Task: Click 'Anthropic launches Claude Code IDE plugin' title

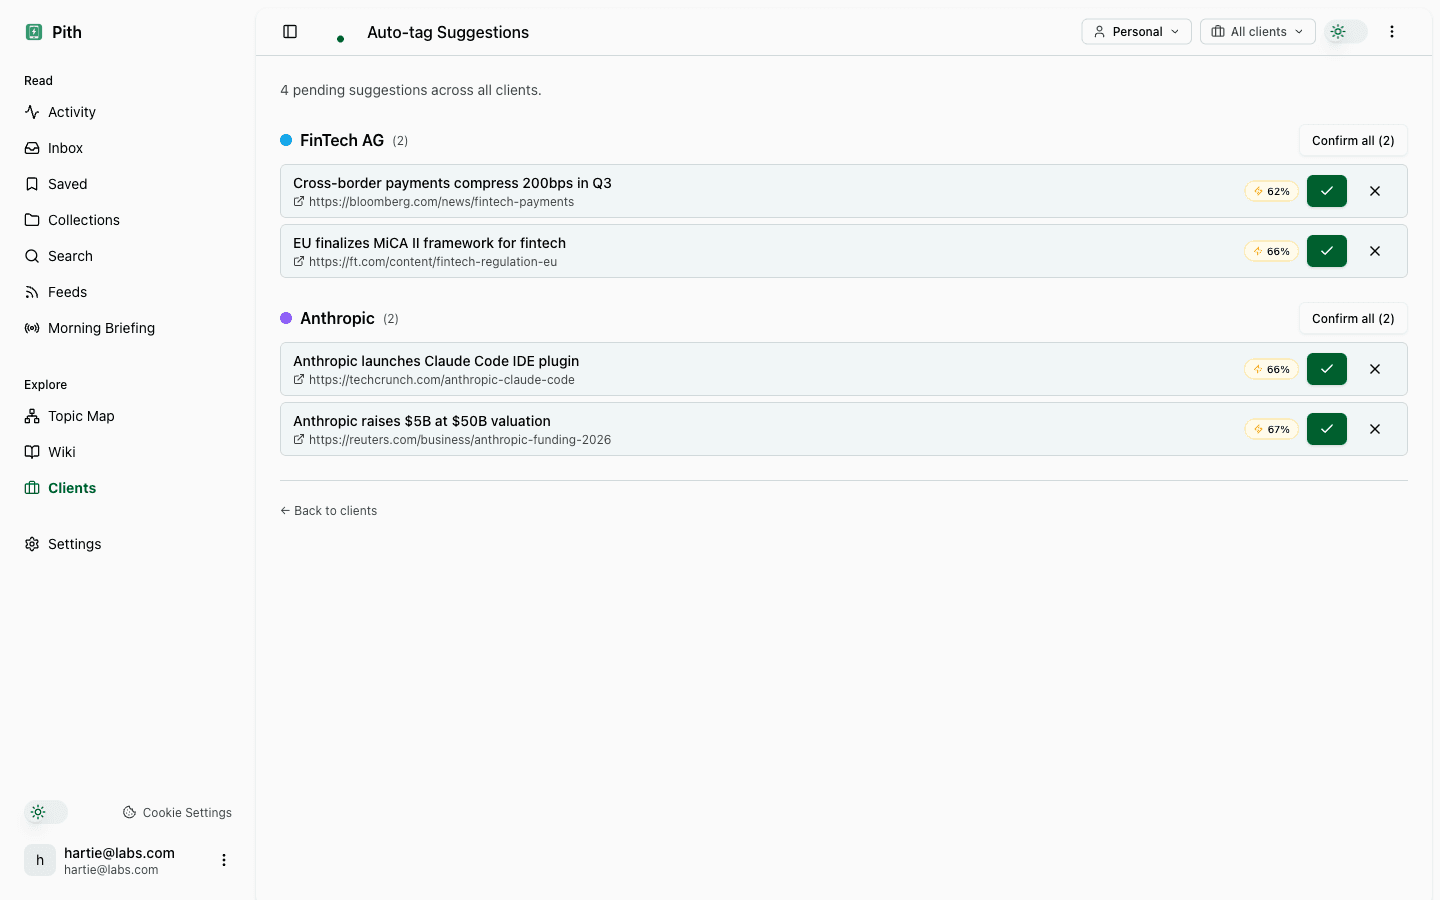Action: click(436, 361)
